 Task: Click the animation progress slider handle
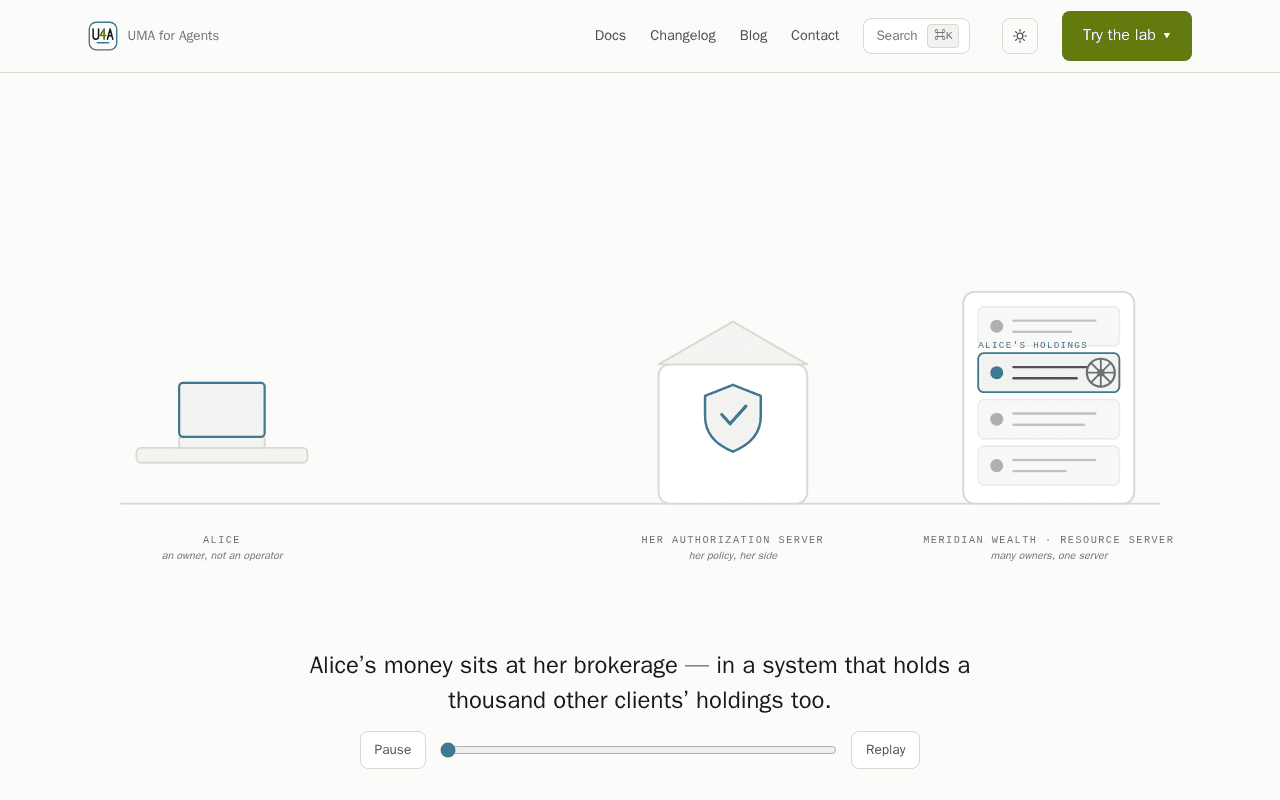pos(448,750)
